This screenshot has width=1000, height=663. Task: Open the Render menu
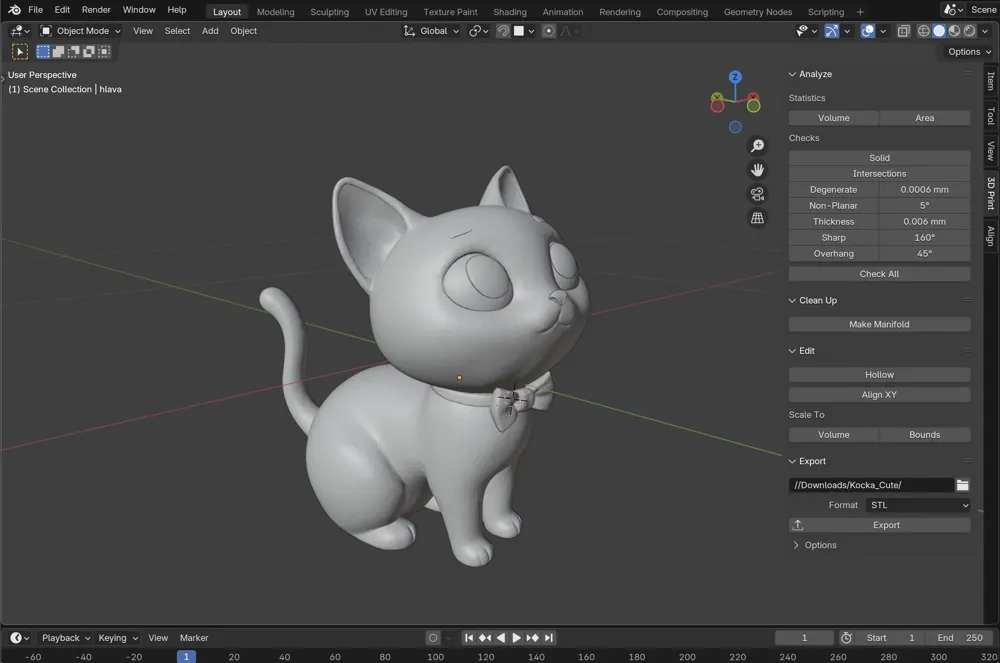coord(96,10)
